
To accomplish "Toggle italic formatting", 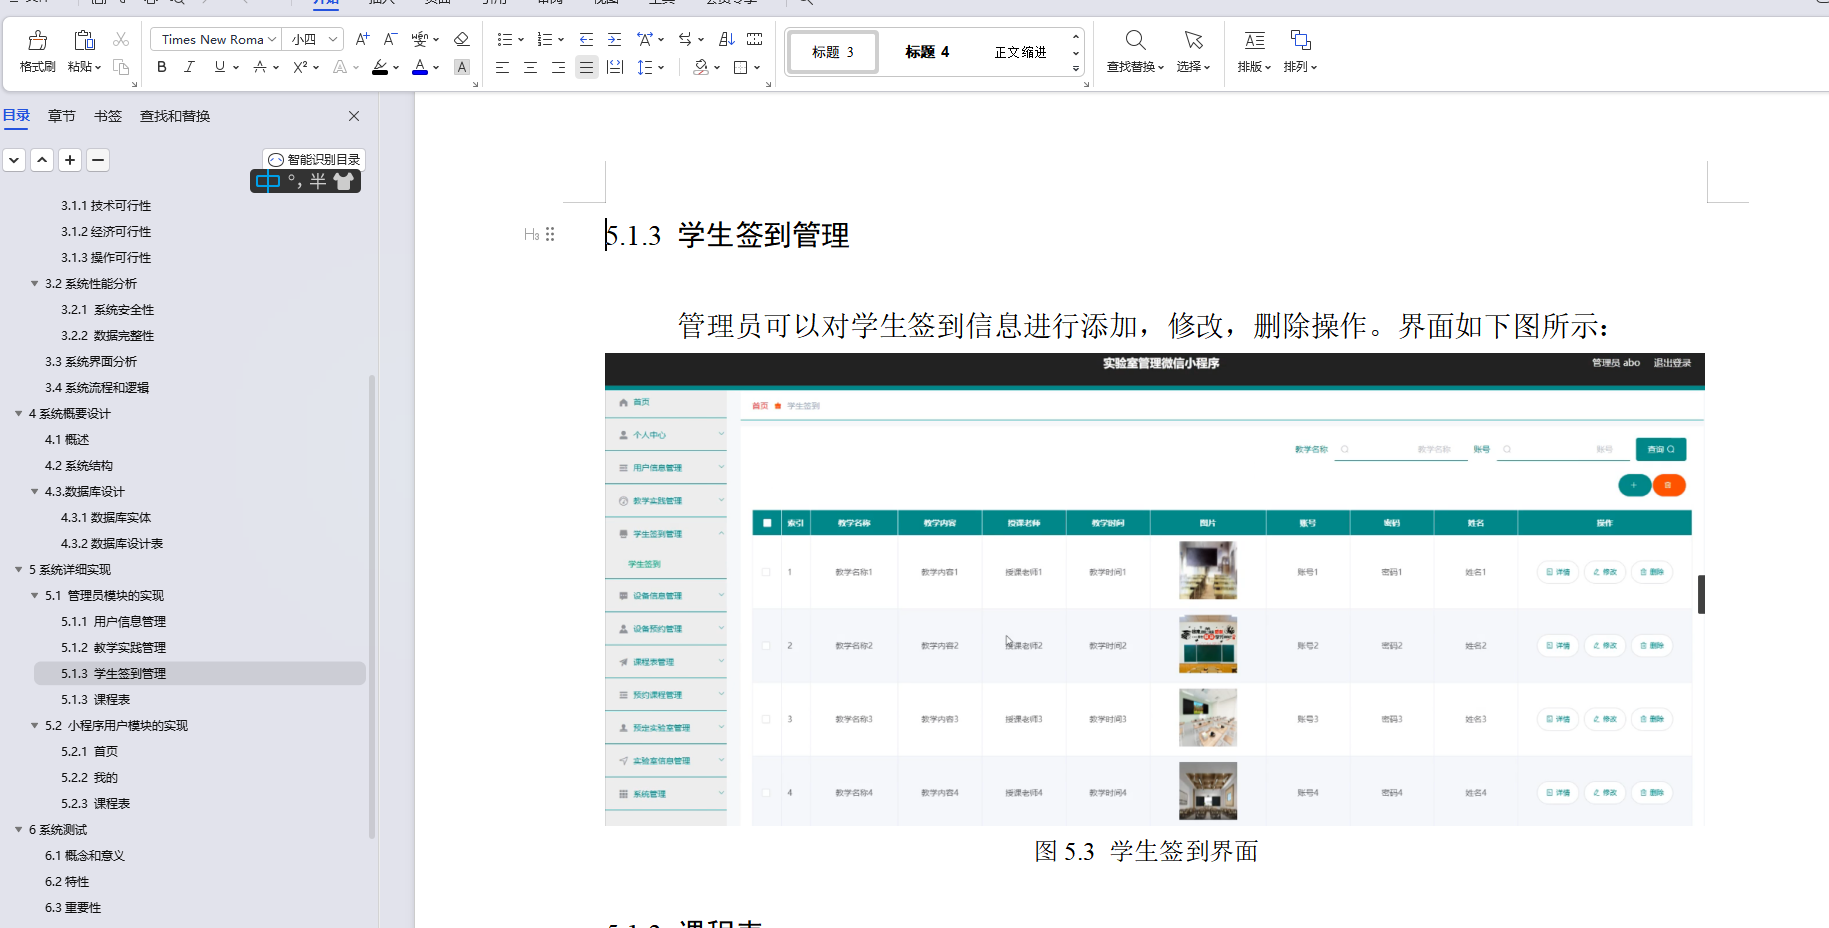I will click(x=189, y=67).
